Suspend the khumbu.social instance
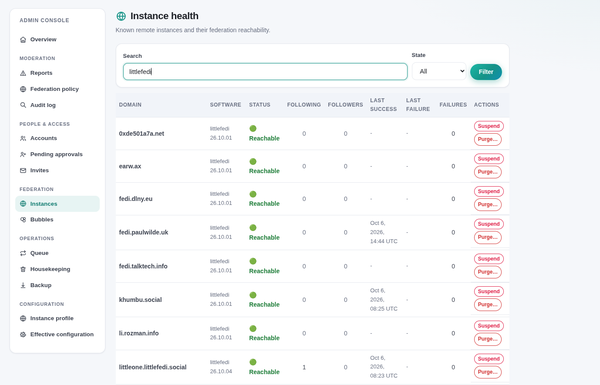 tap(489, 291)
